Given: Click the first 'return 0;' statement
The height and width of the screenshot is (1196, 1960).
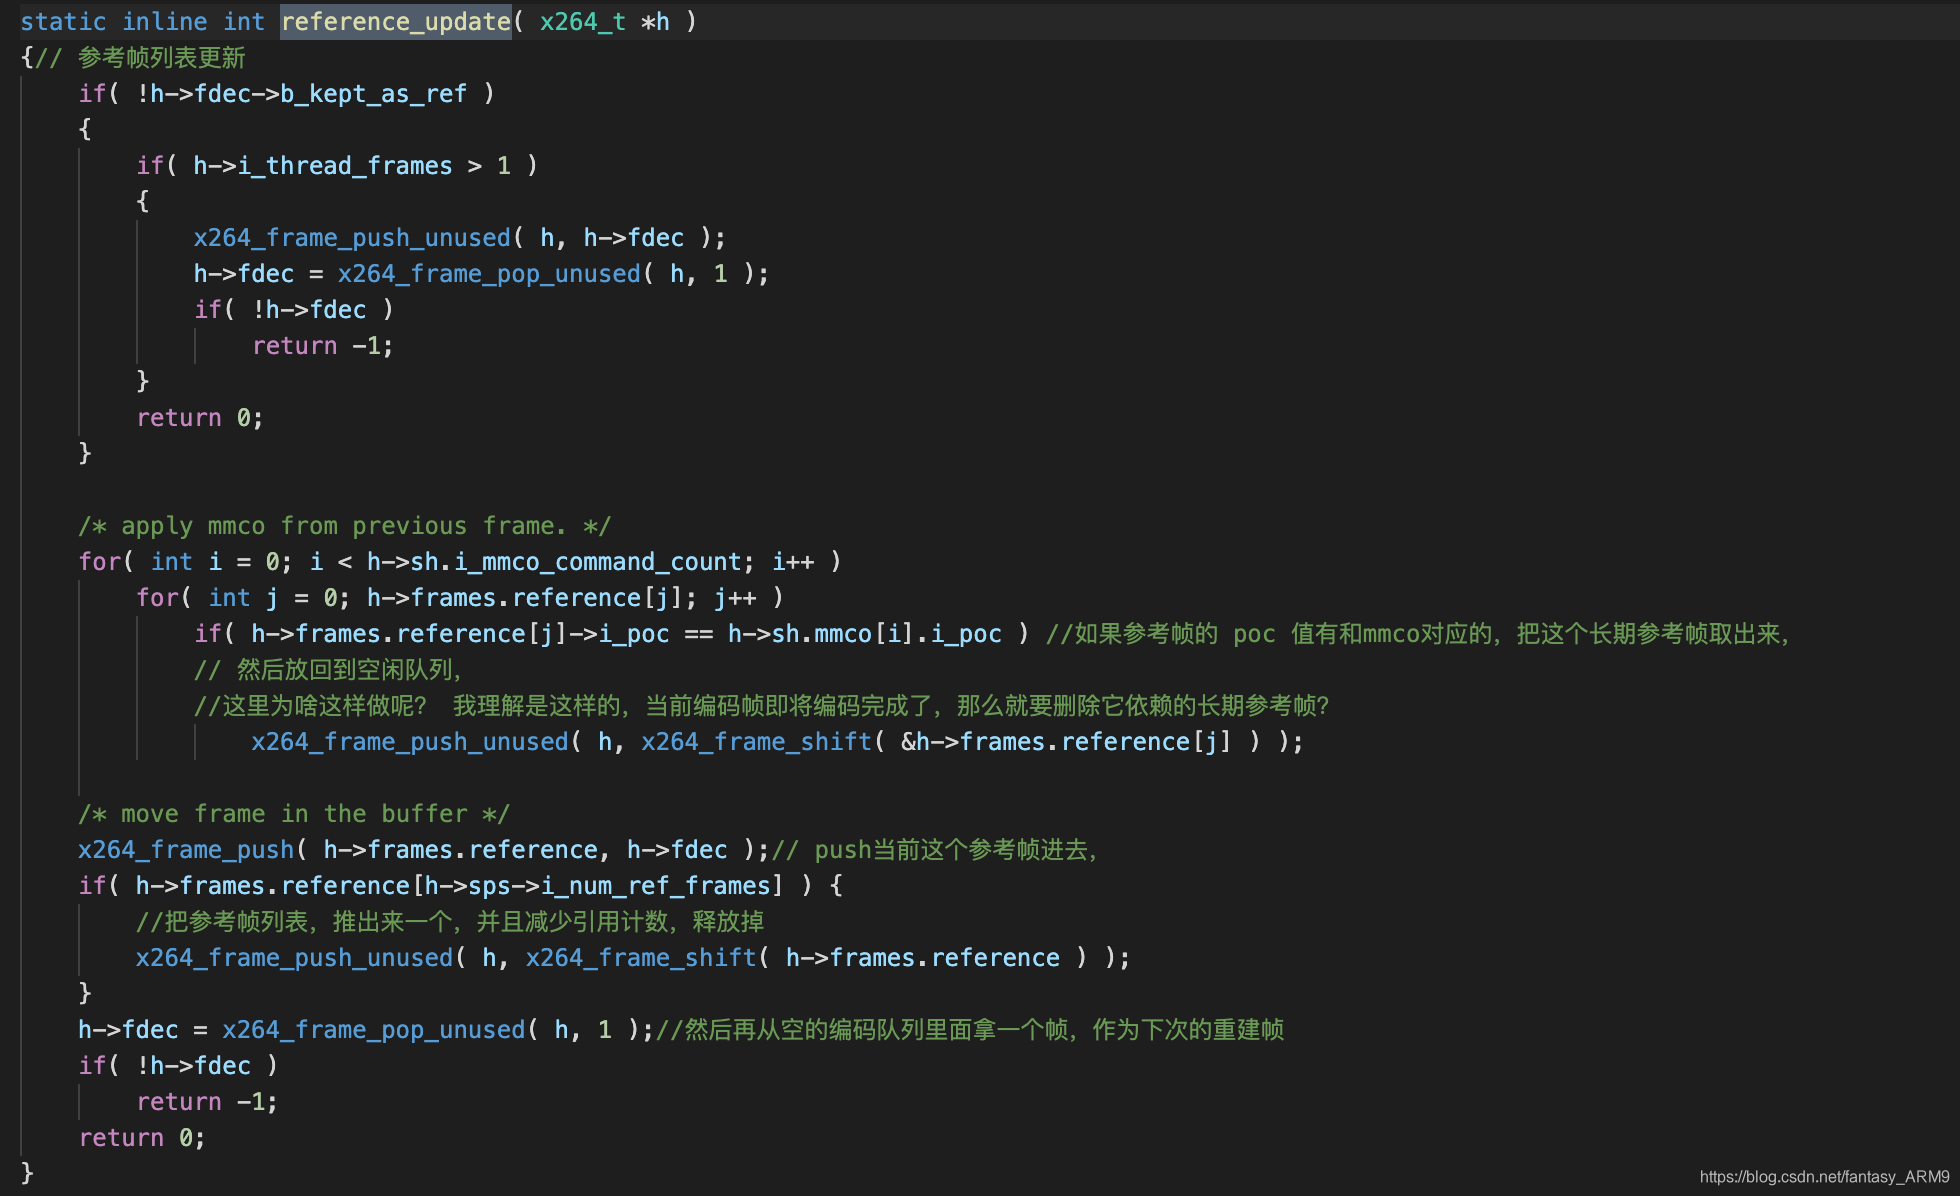Looking at the screenshot, I should 200,417.
